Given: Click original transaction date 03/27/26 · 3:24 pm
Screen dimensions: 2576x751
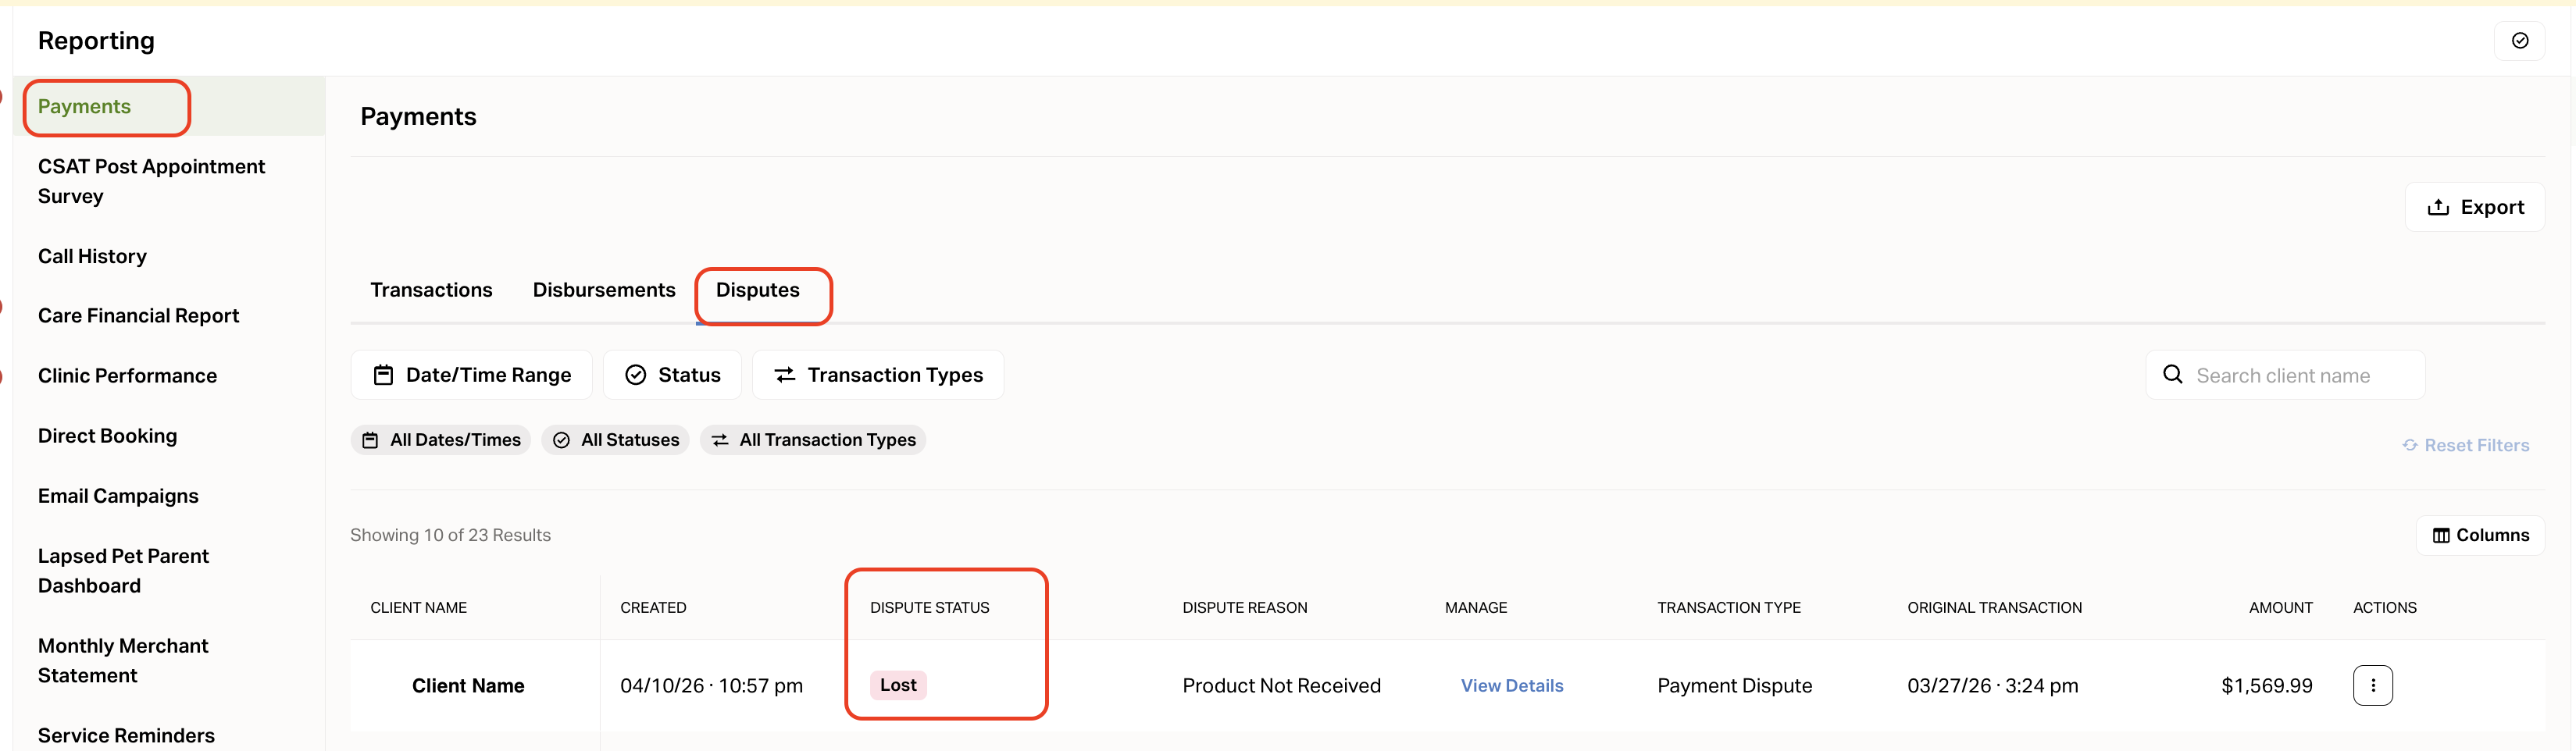Looking at the screenshot, I should [x=1992, y=686].
